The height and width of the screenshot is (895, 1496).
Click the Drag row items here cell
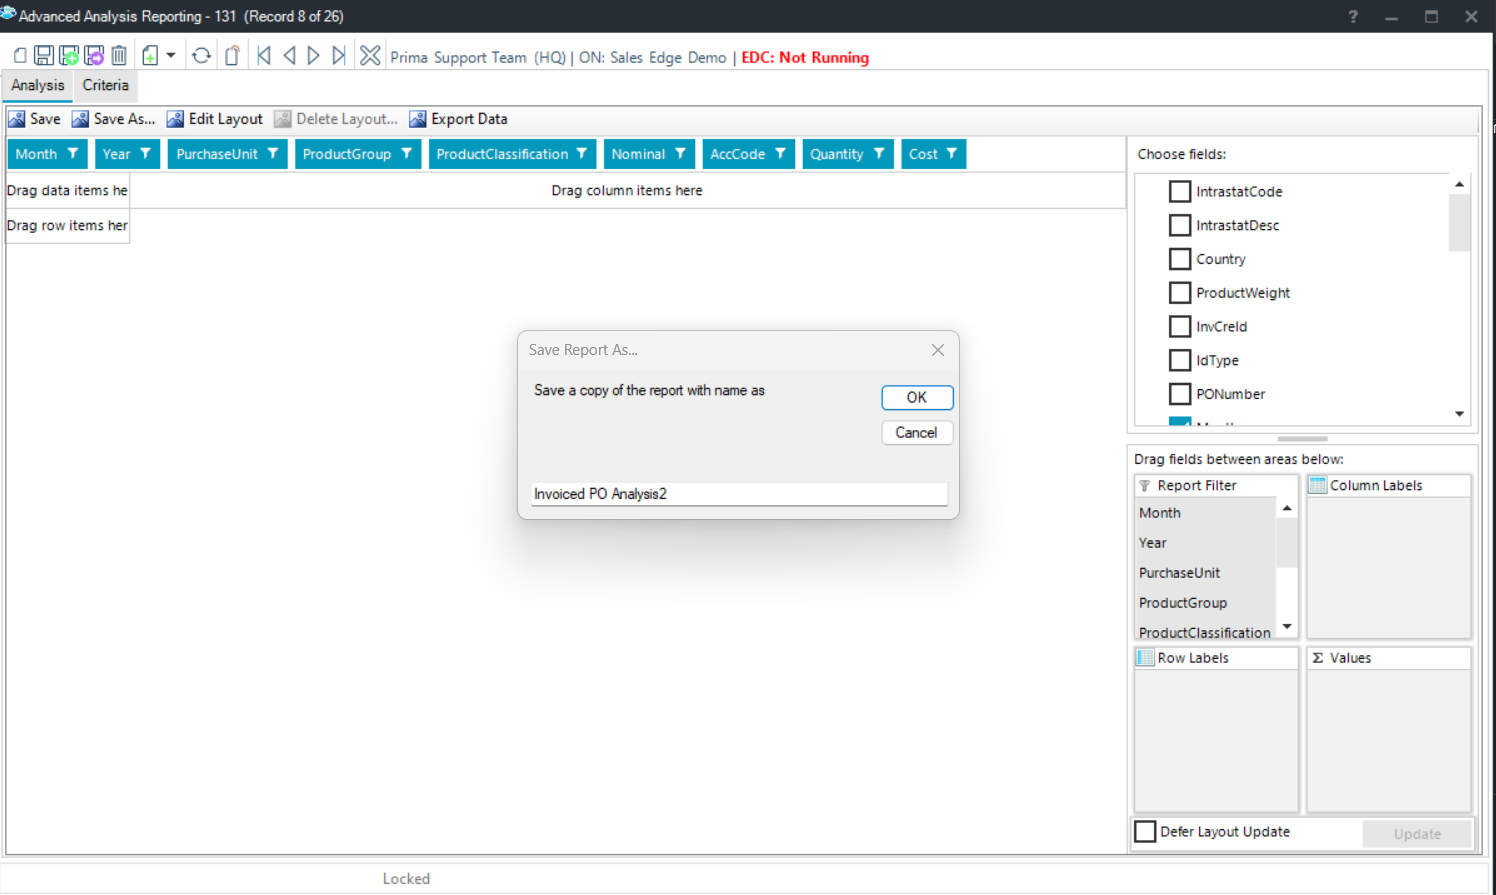[x=67, y=226]
